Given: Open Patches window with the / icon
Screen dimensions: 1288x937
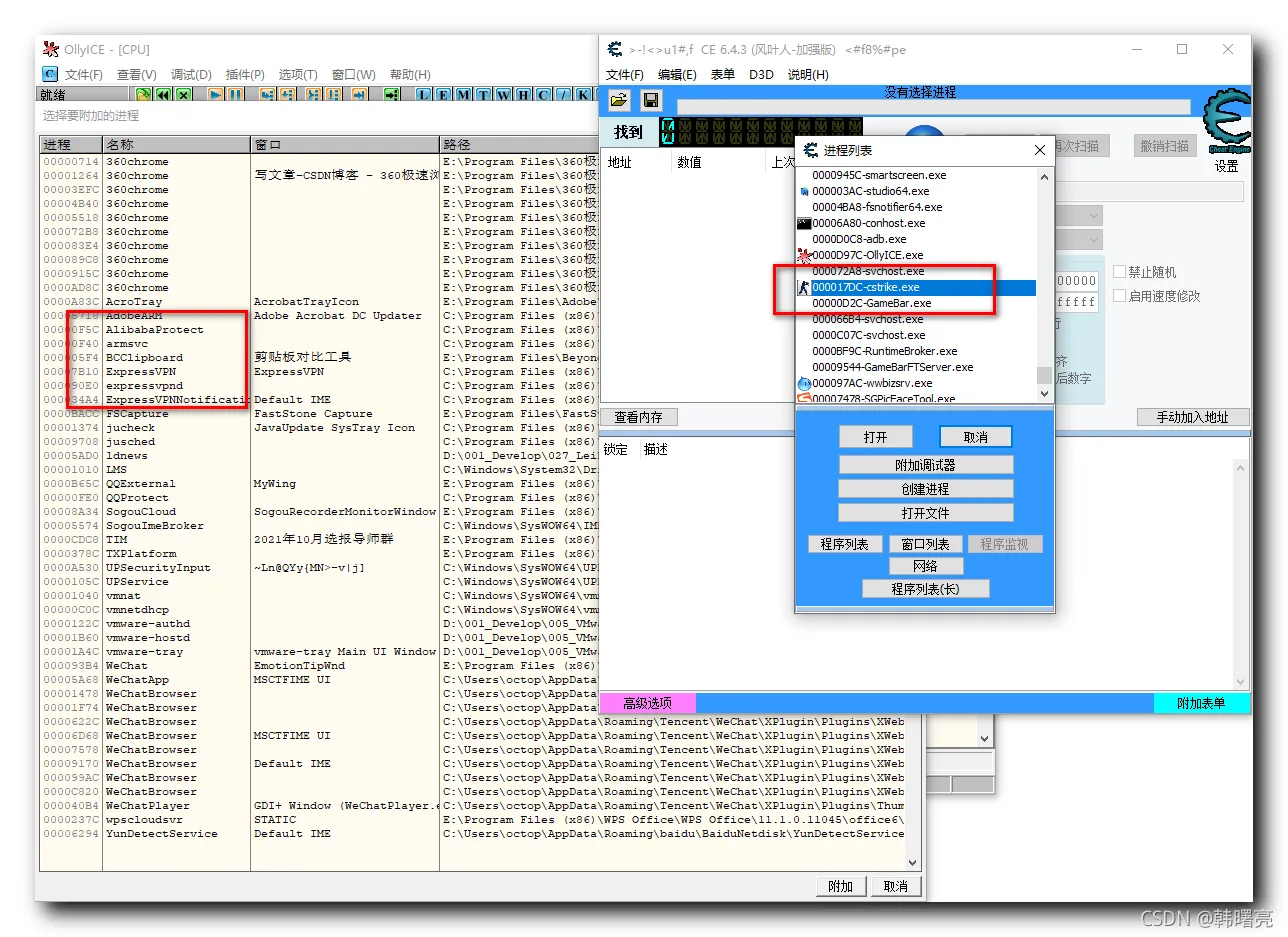Looking at the screenshot, I should [x=563, y=94].
